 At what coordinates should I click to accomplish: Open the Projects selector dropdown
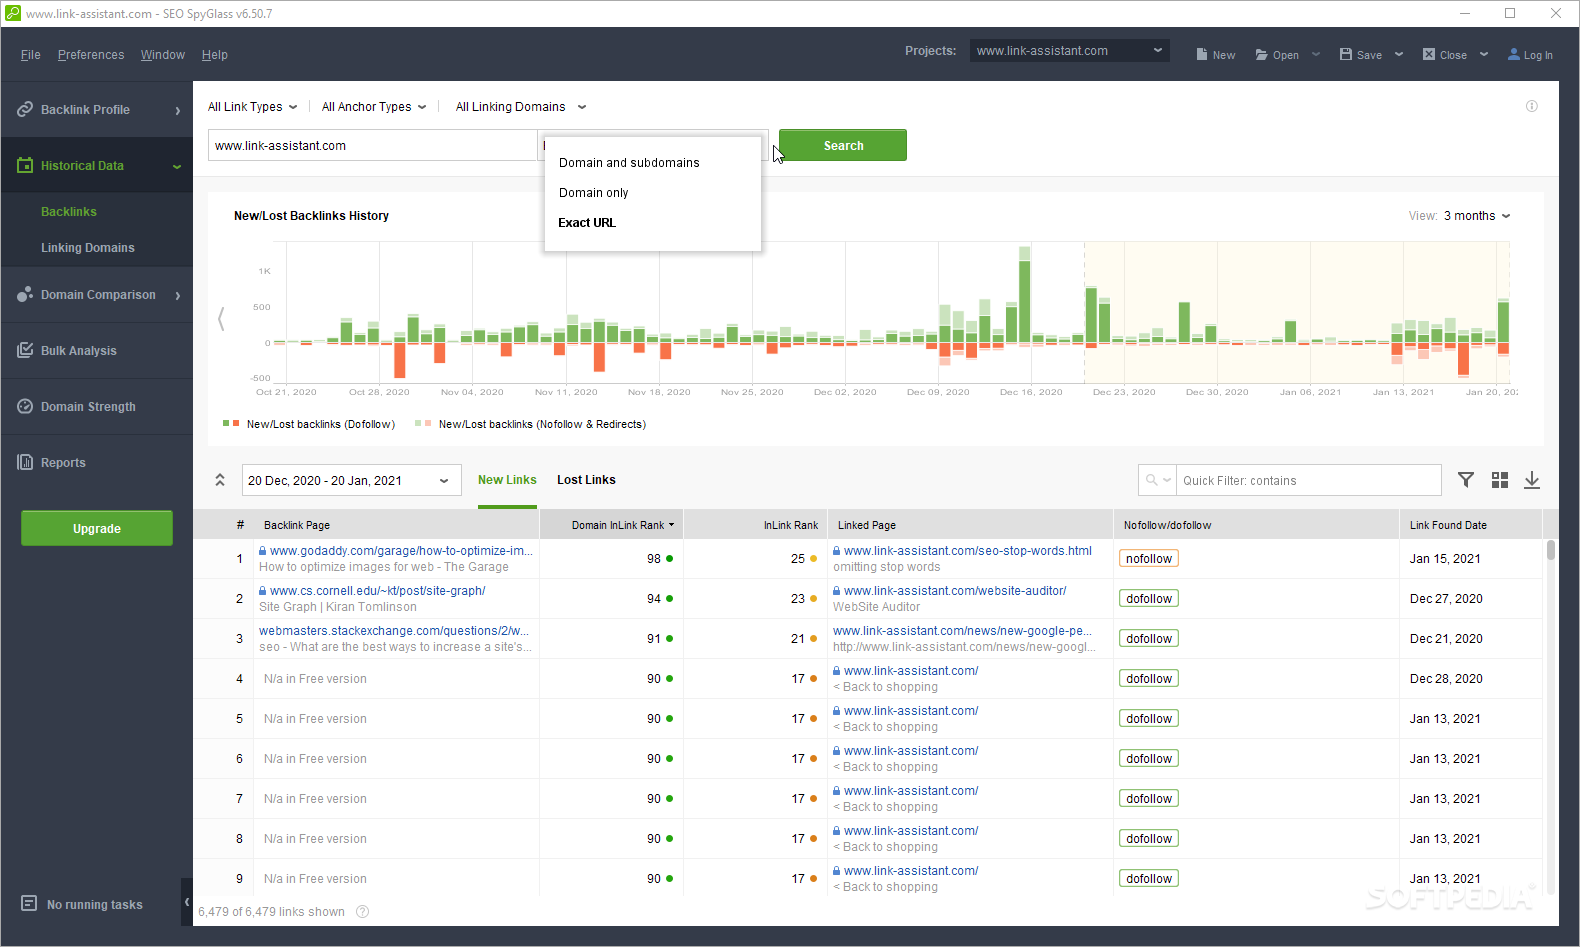(x=1069, y=50)
